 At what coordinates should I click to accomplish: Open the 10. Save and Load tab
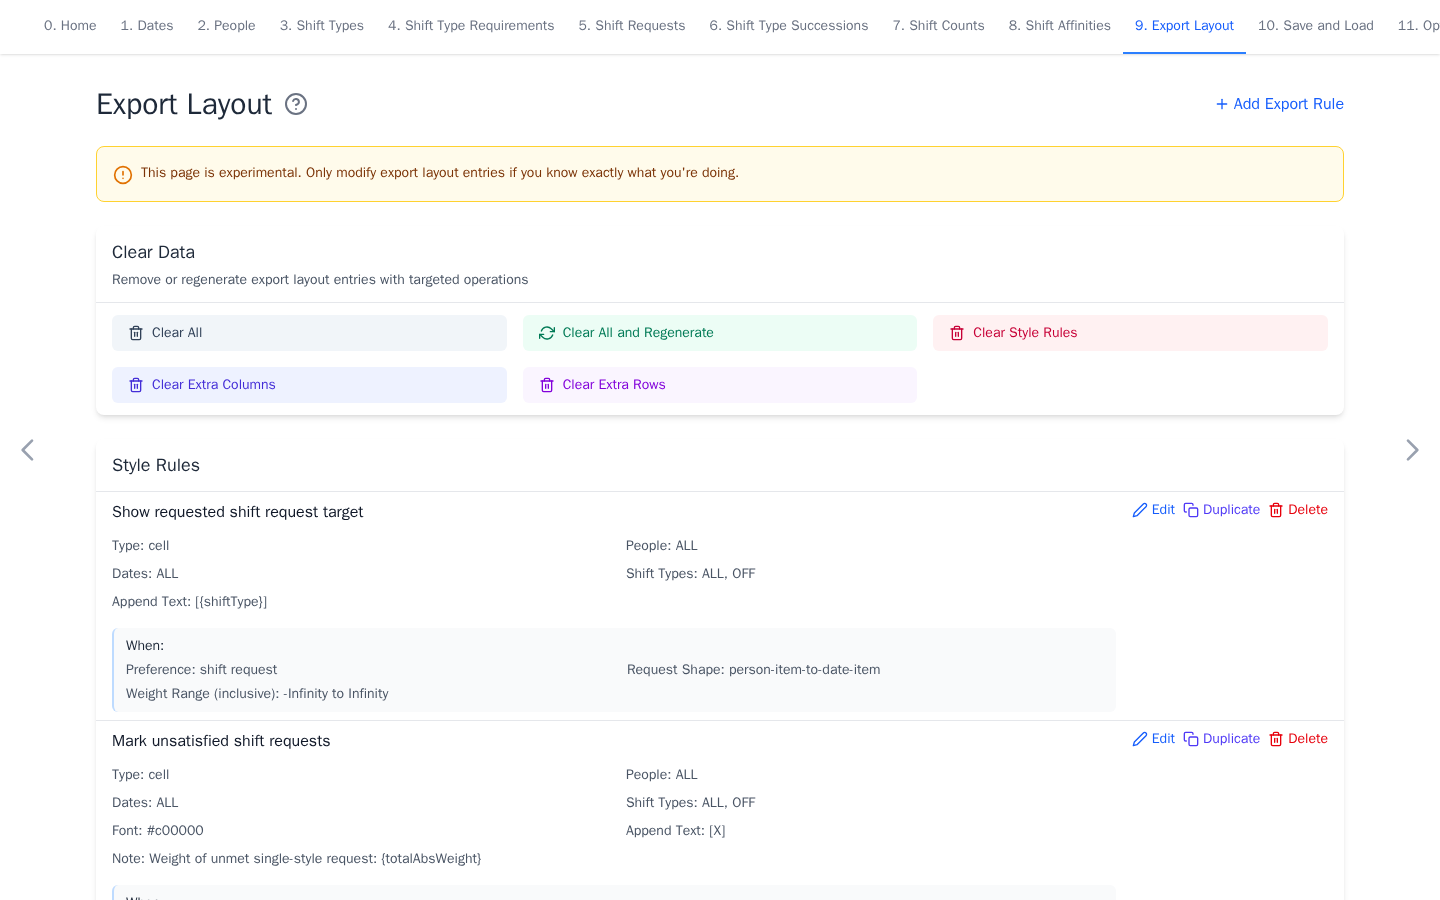pyautogui.click(x=1316, y=26)
